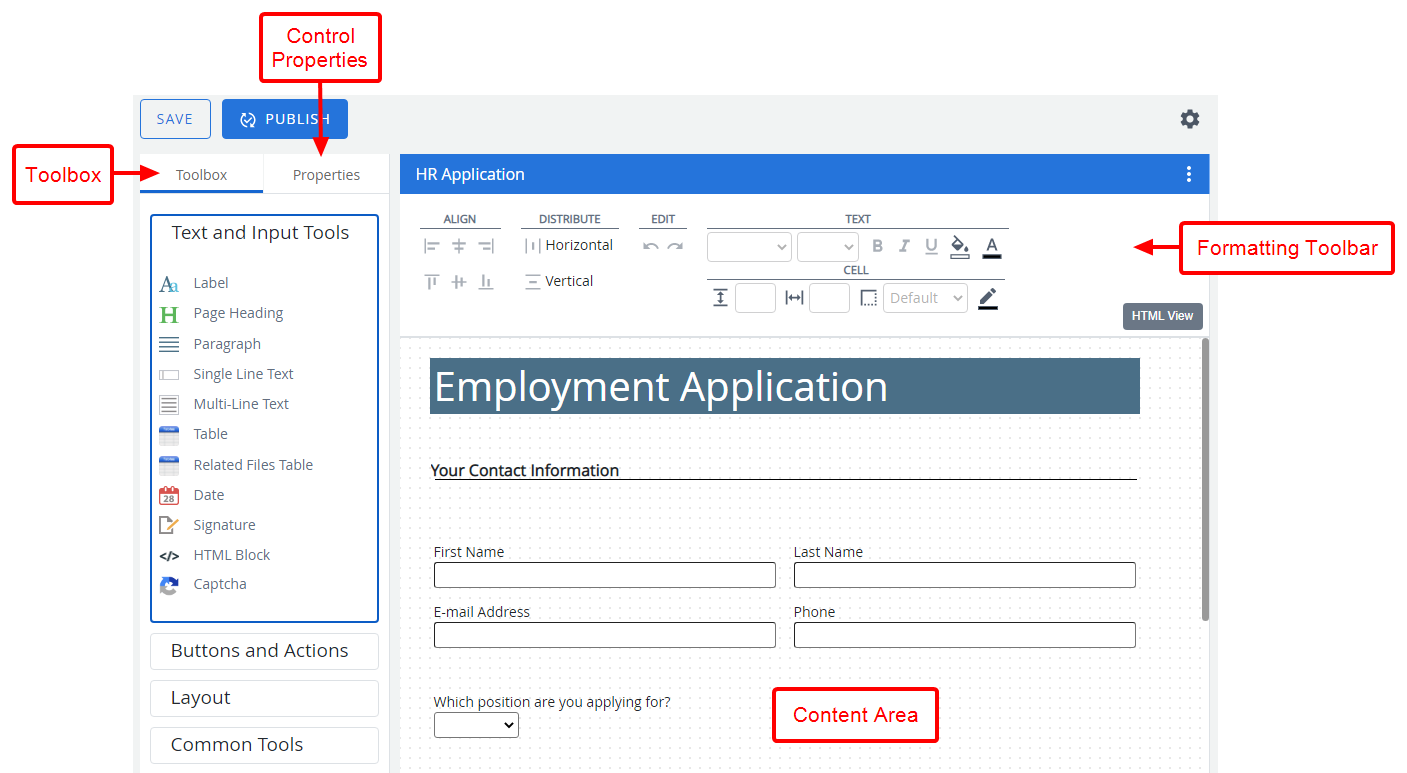This screenshot has width=1407, height=773.
Task: Click the PUBLISH button
Action: coord(285,119)
